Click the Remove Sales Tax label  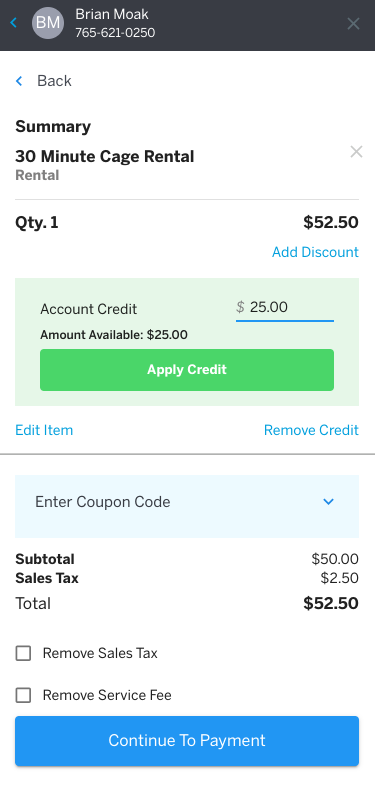point(100,653)
